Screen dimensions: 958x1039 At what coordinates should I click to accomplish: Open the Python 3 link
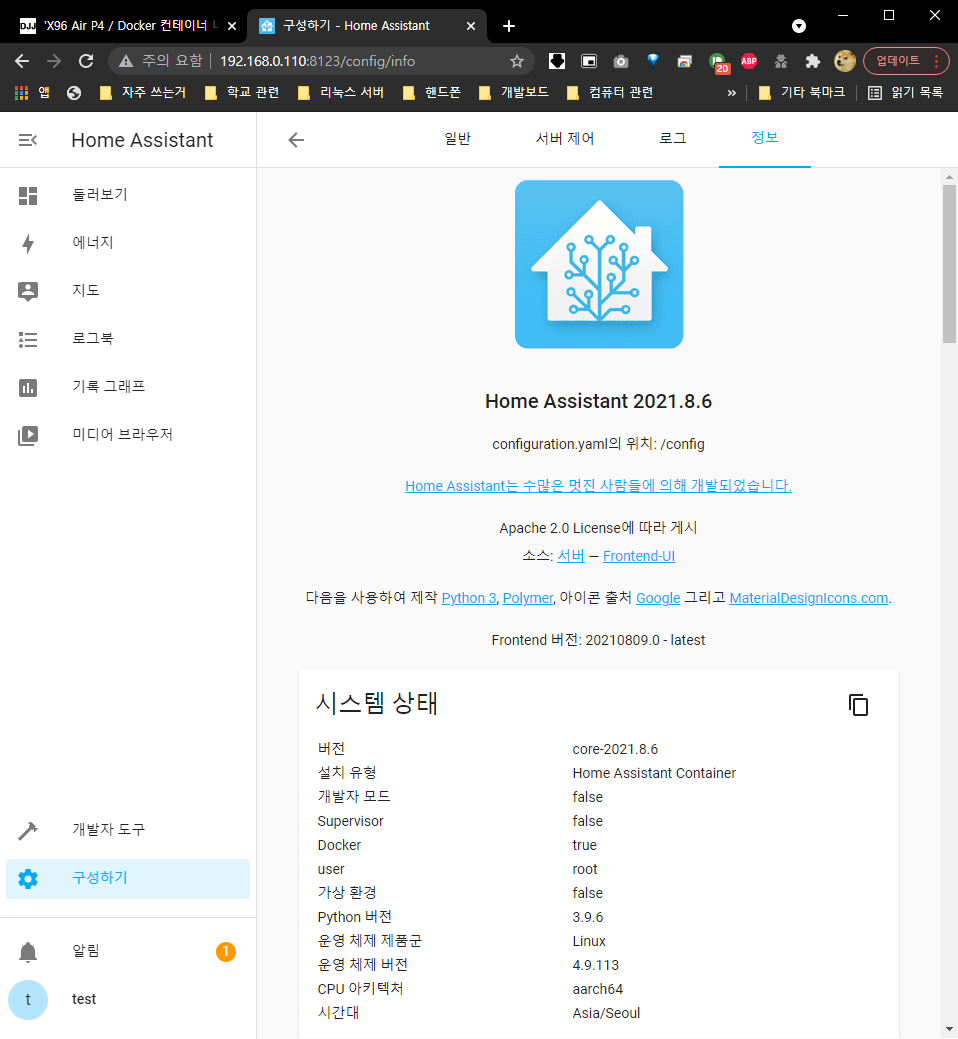click(x=468, y=598)
